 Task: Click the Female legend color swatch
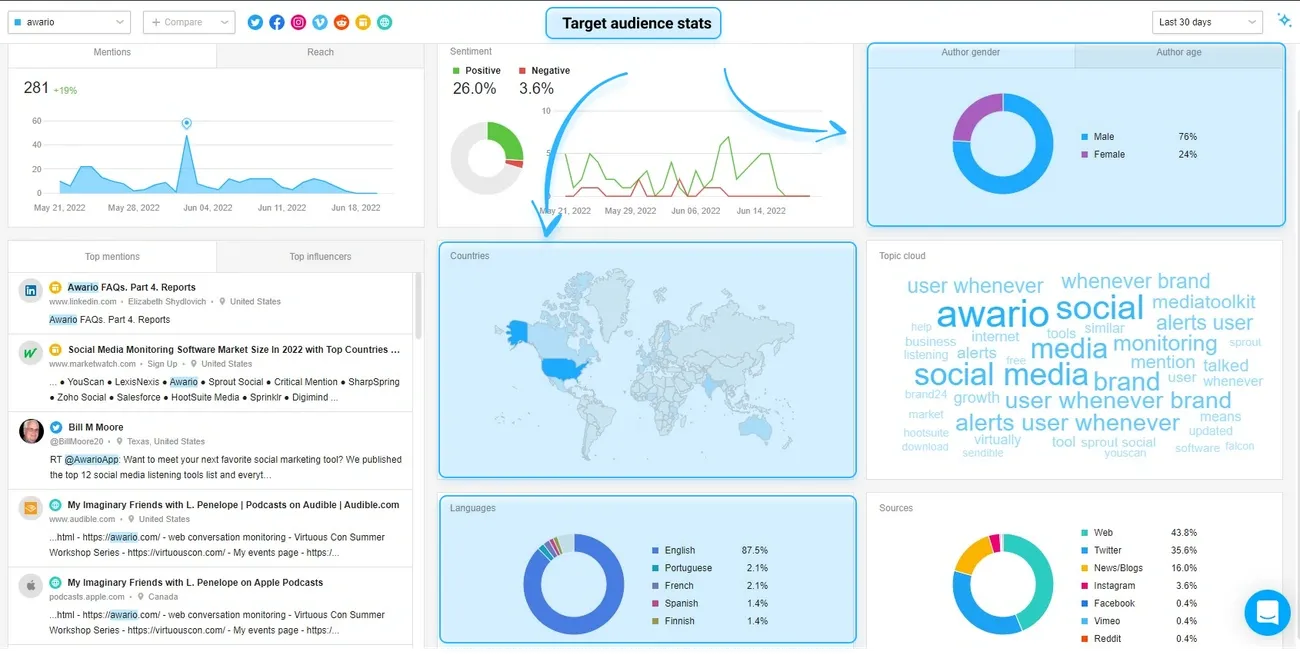1085,155
